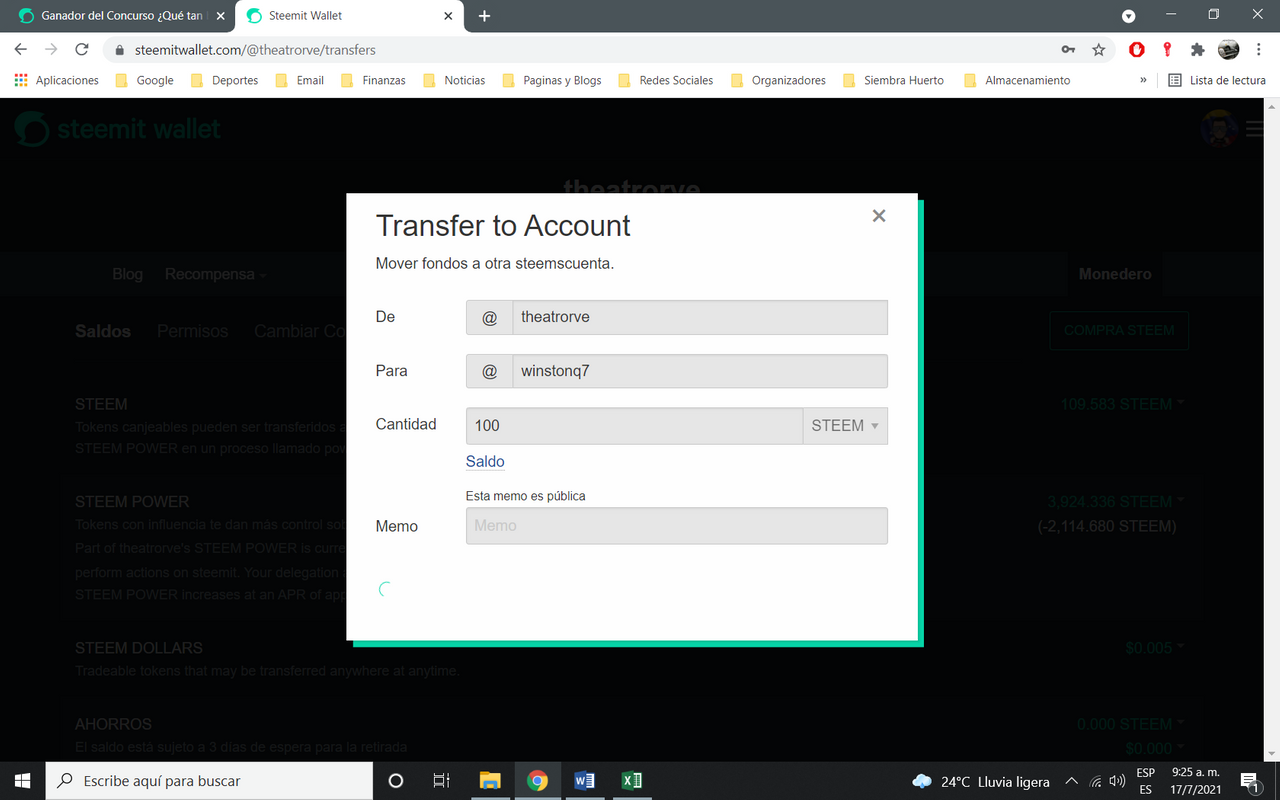Open the saved password key icon
The image size is (1280, 800).
pos(1069,49)
